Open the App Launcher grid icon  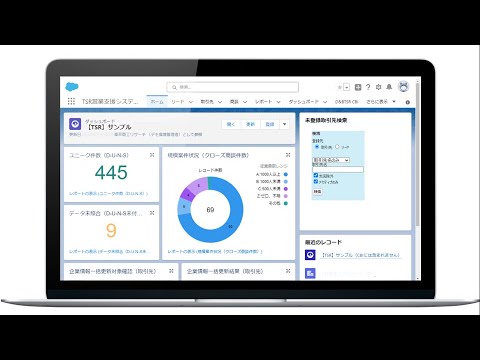71,101
